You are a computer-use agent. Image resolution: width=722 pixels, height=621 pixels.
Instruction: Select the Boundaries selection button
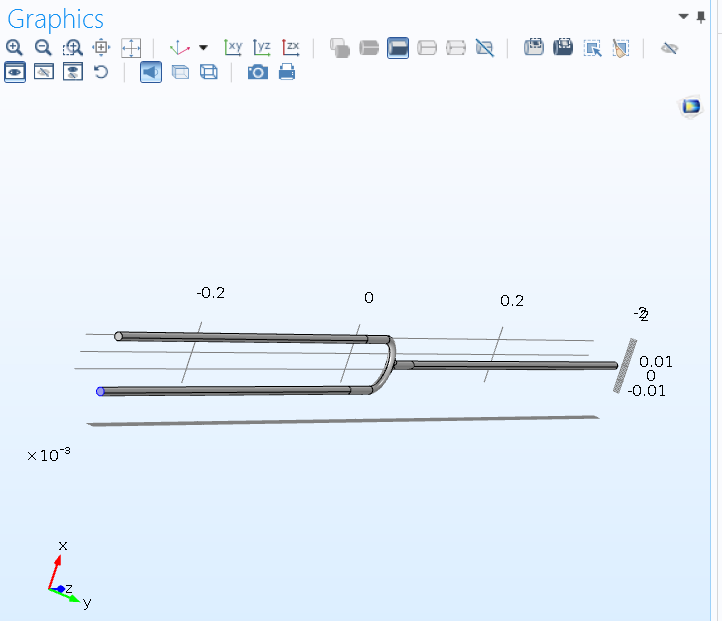[x=398, y=47]
